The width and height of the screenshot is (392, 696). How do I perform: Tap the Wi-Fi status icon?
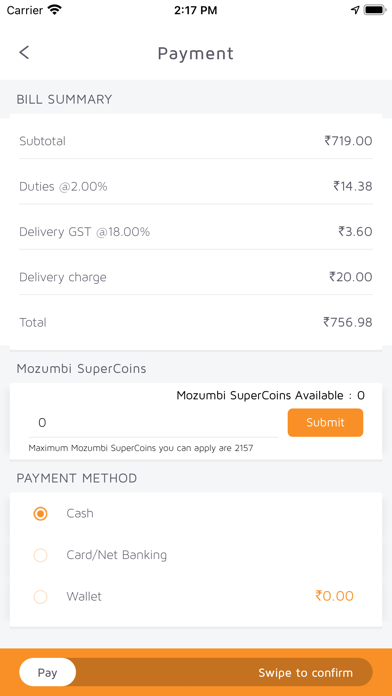tap(55, 10)
